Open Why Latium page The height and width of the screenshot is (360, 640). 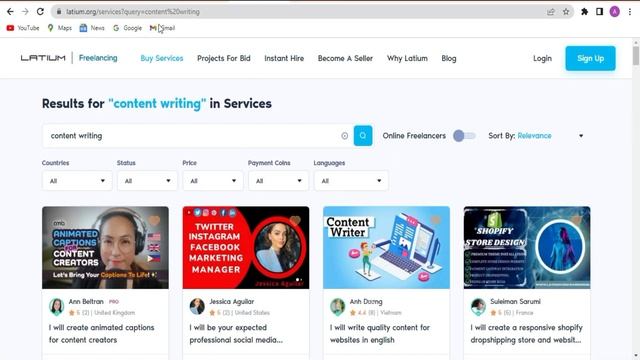(407, 58)
